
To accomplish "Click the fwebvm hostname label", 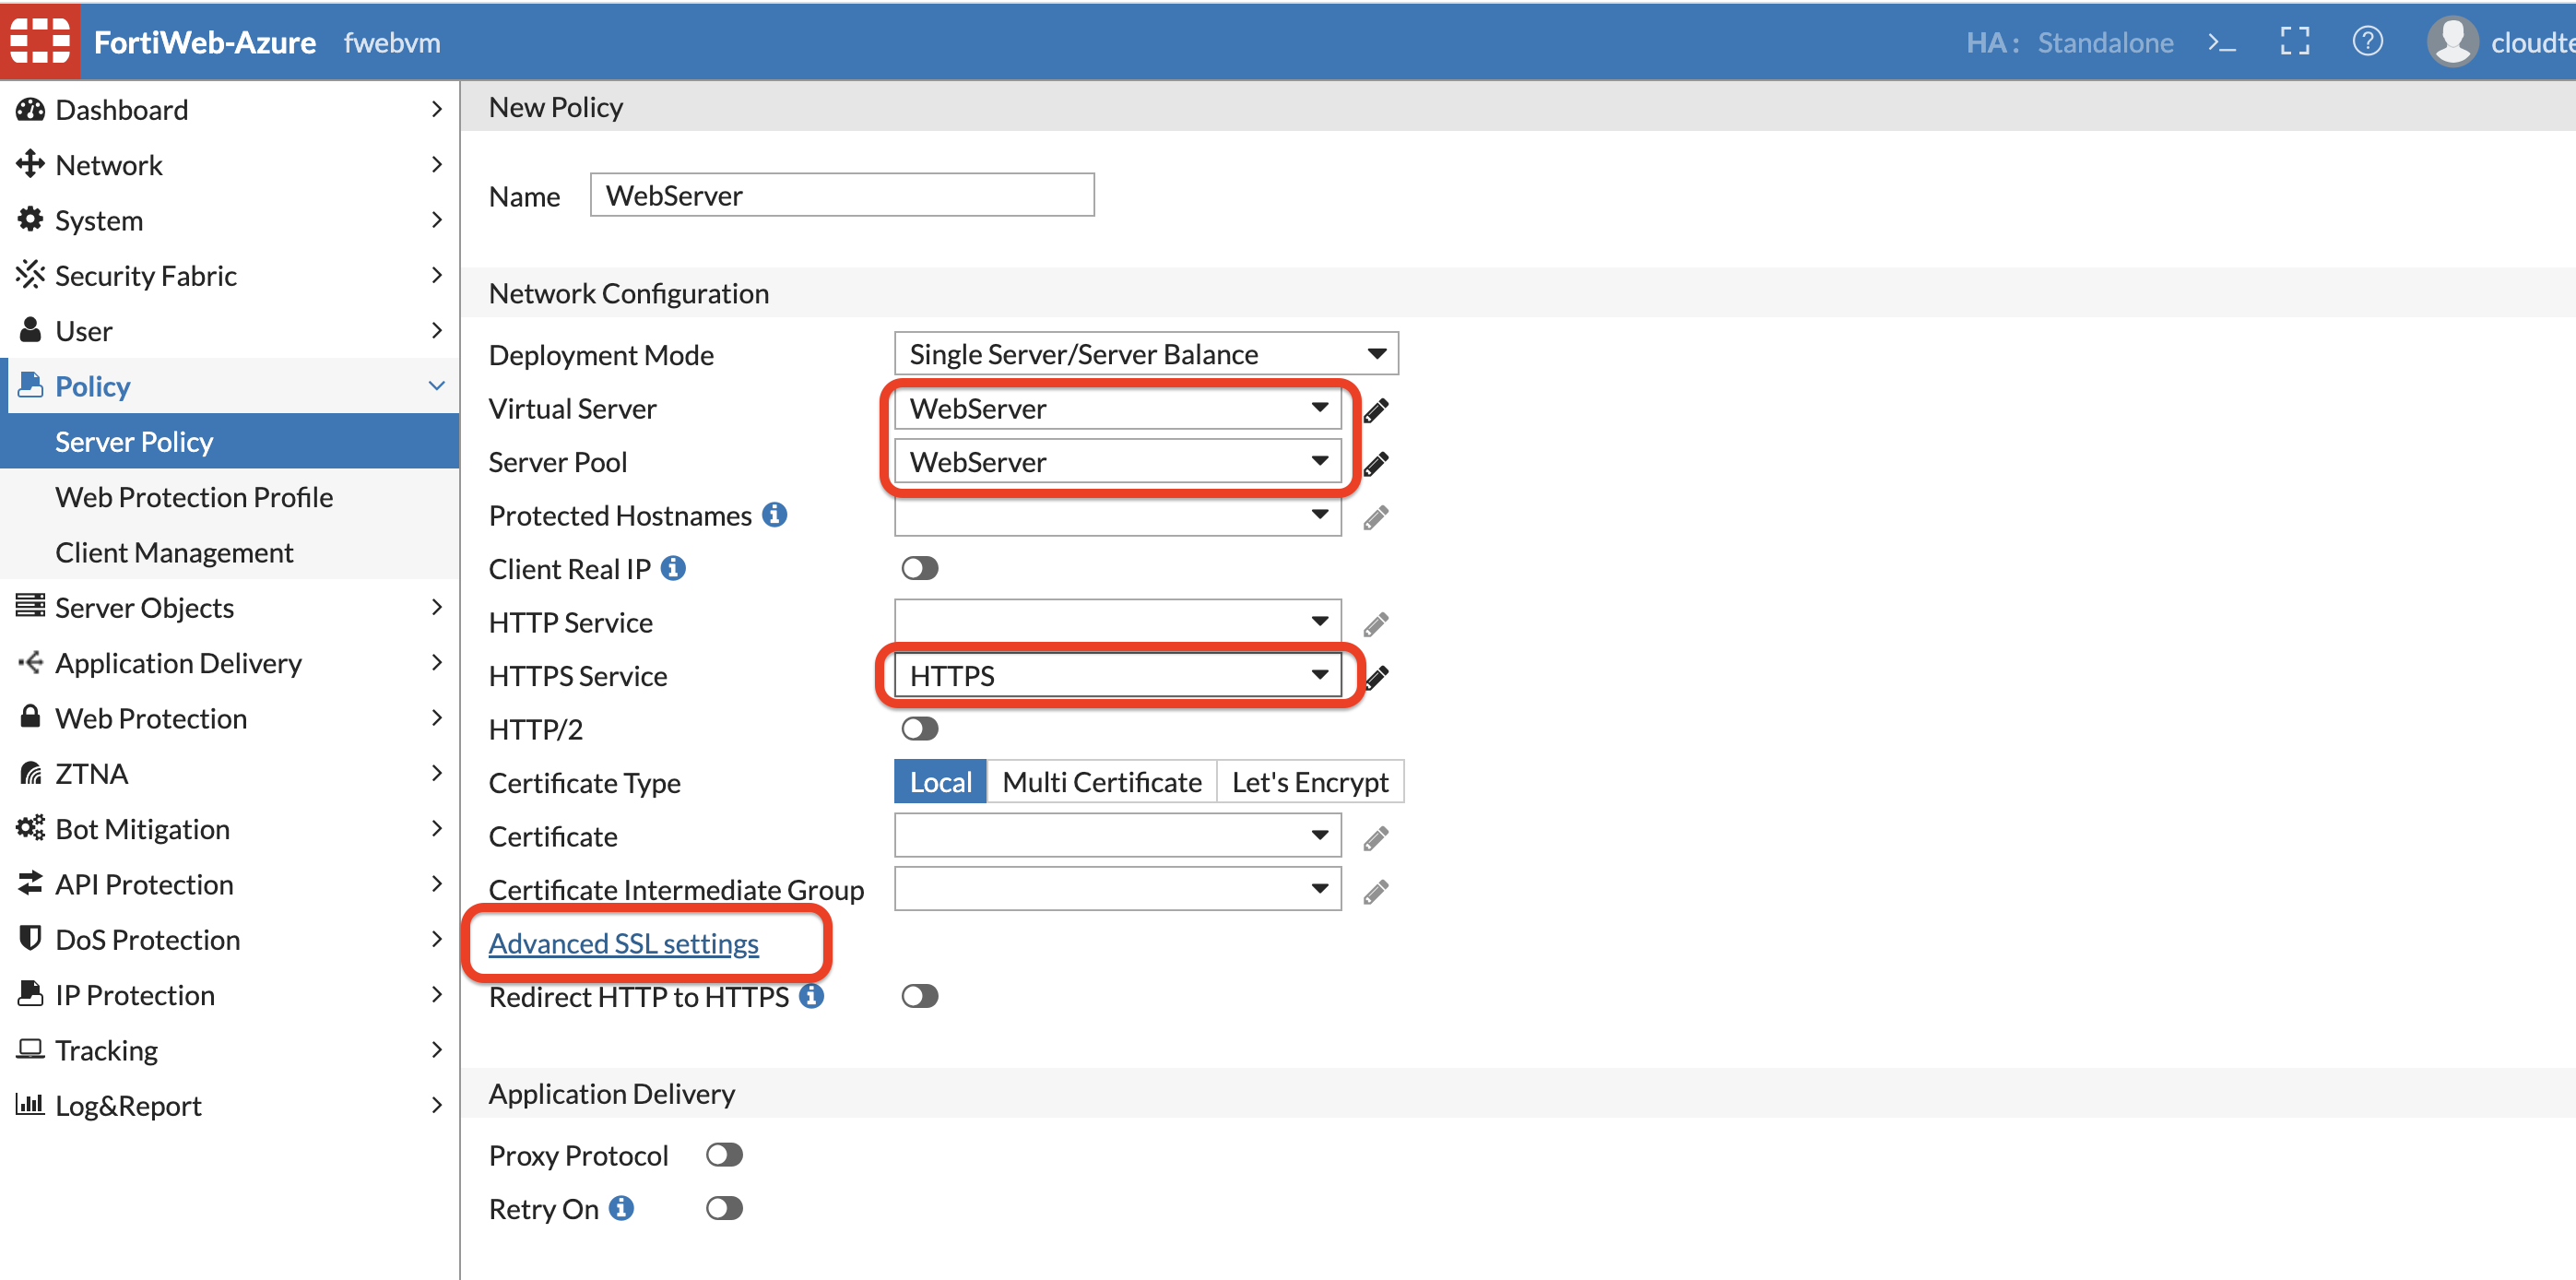I will (x=392, y=42).
